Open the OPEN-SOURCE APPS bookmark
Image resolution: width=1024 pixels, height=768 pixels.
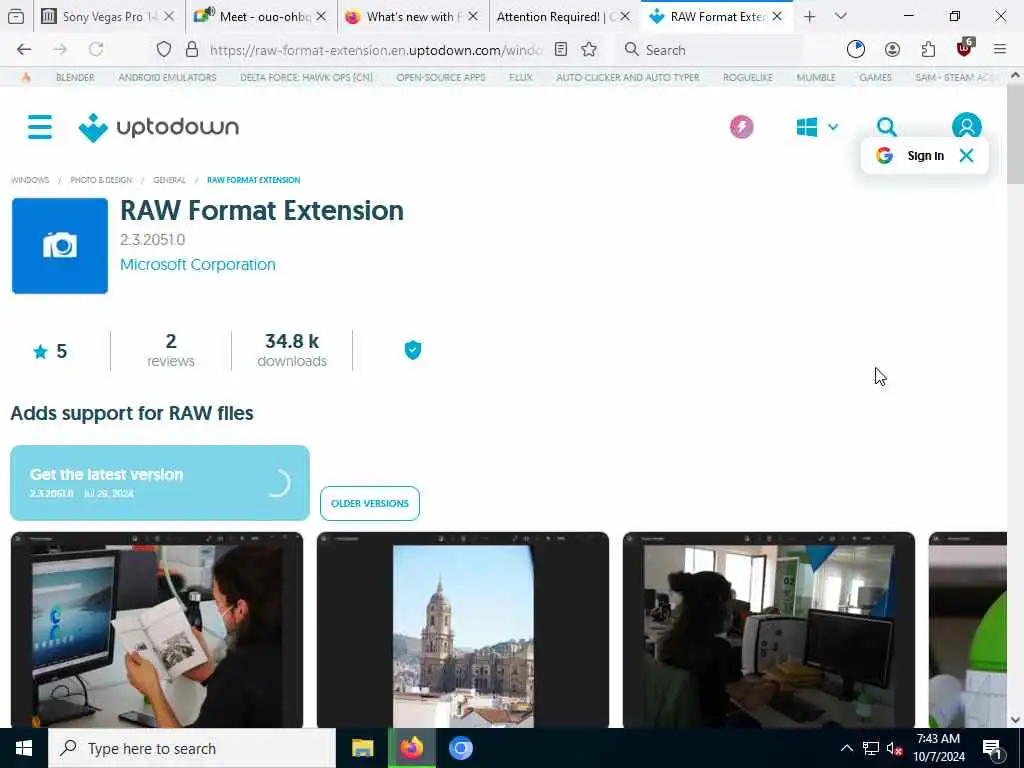[441, 78]
